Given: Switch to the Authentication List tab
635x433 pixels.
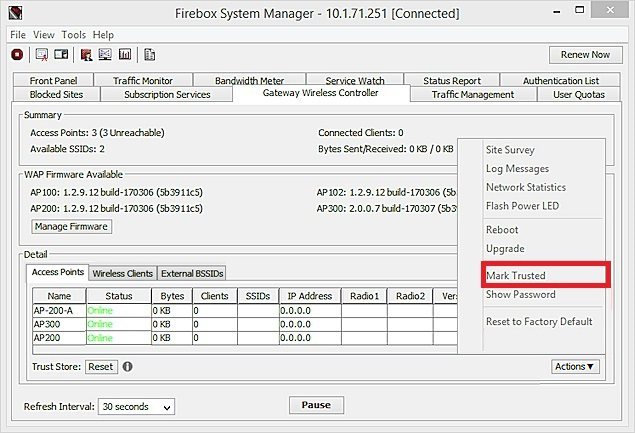Looking at the screenshot, I should pos(560,80).
